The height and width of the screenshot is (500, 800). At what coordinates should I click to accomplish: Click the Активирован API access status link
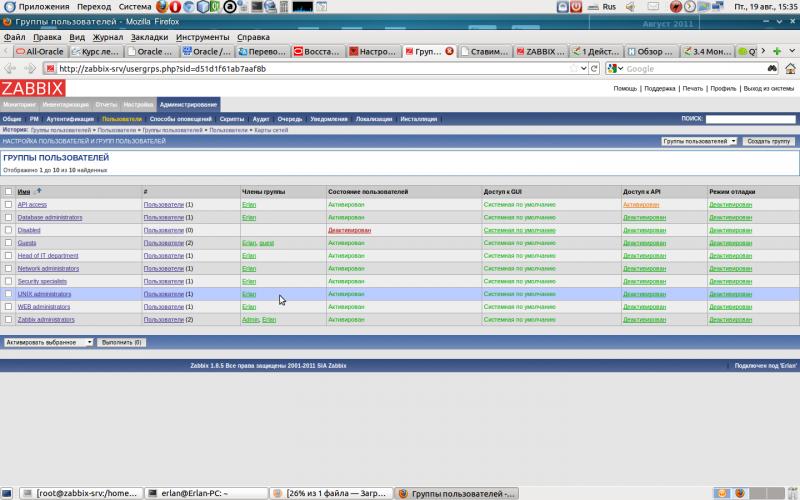coord(641,205)
